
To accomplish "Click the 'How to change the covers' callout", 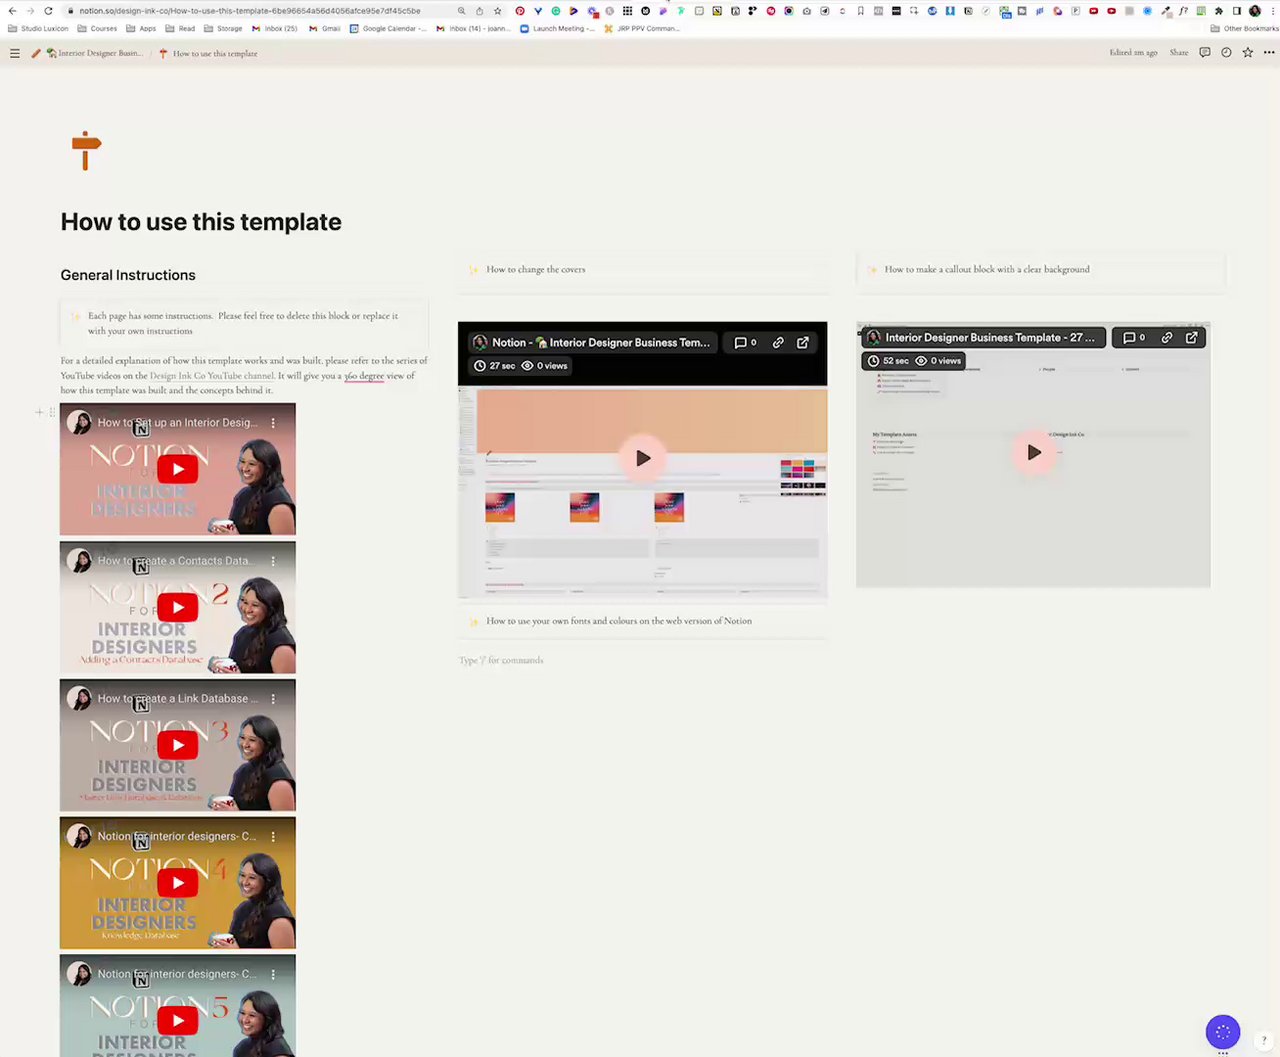I will click(x=643, y=270).
